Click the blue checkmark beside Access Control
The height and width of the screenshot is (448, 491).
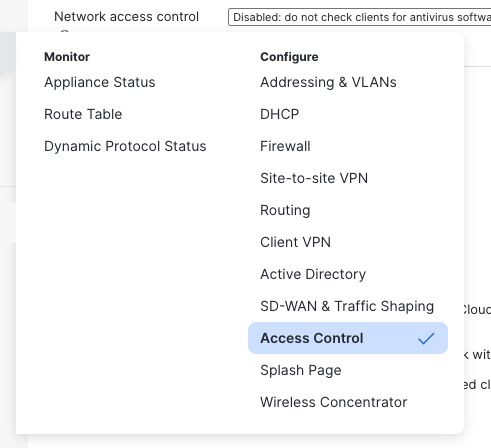point(426,338)
